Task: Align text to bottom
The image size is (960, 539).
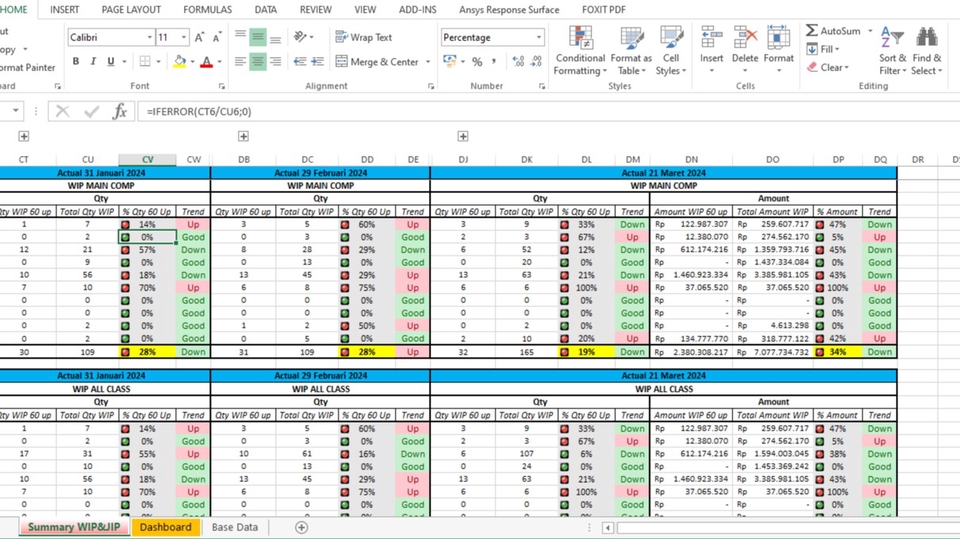Action: pos(276,37)
